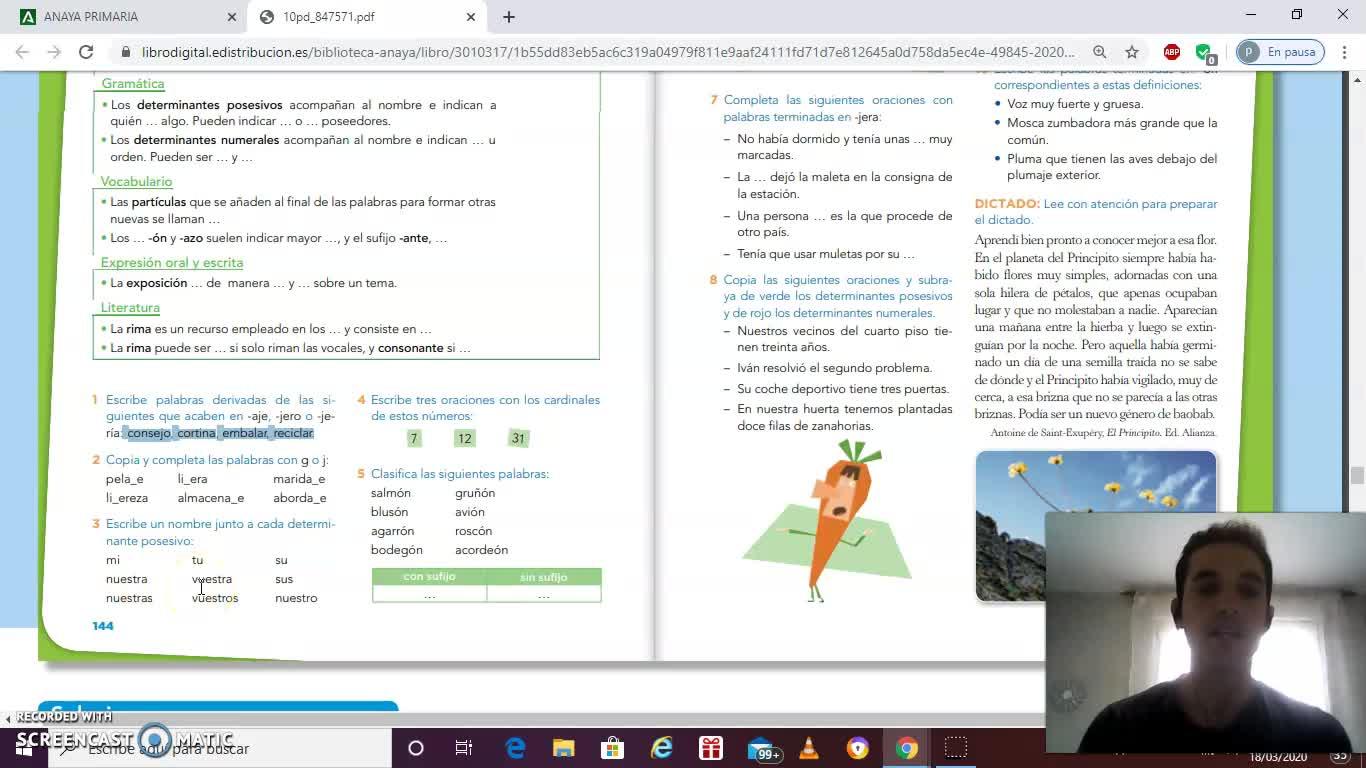Open the dashed-rectangle recorder app on taskbar
1366x768 pixels.
pyautogui.click(x=956, y=748)
